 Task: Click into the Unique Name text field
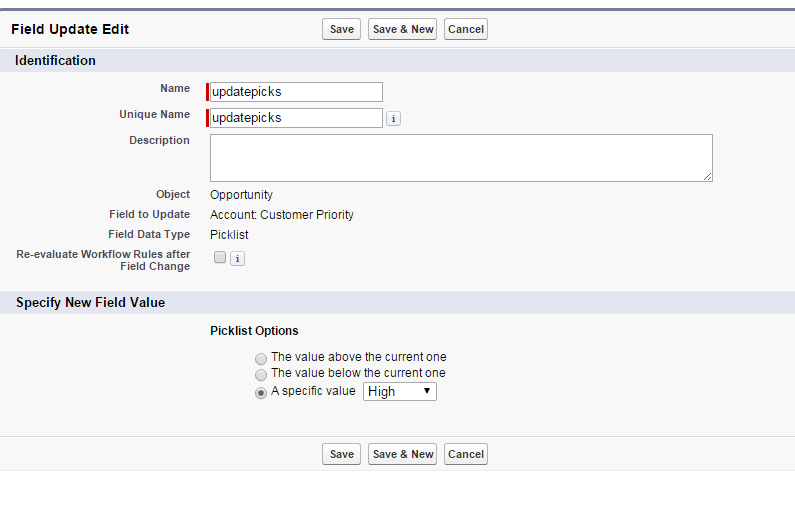pos(296,118)
